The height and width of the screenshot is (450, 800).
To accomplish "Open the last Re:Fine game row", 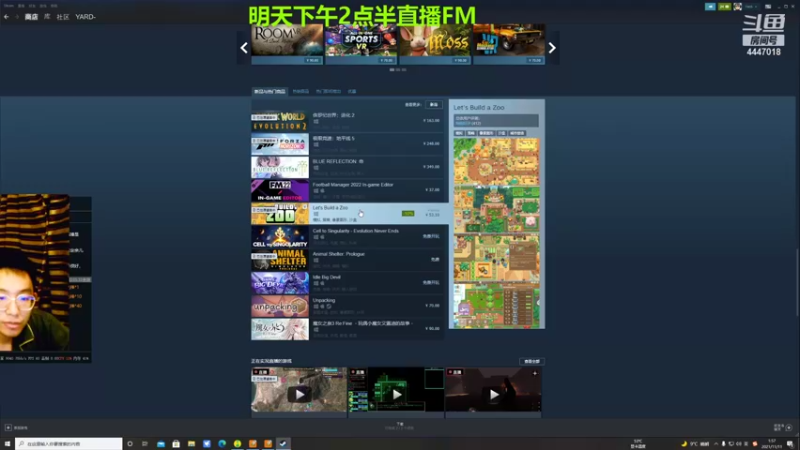I will (347, 329).
